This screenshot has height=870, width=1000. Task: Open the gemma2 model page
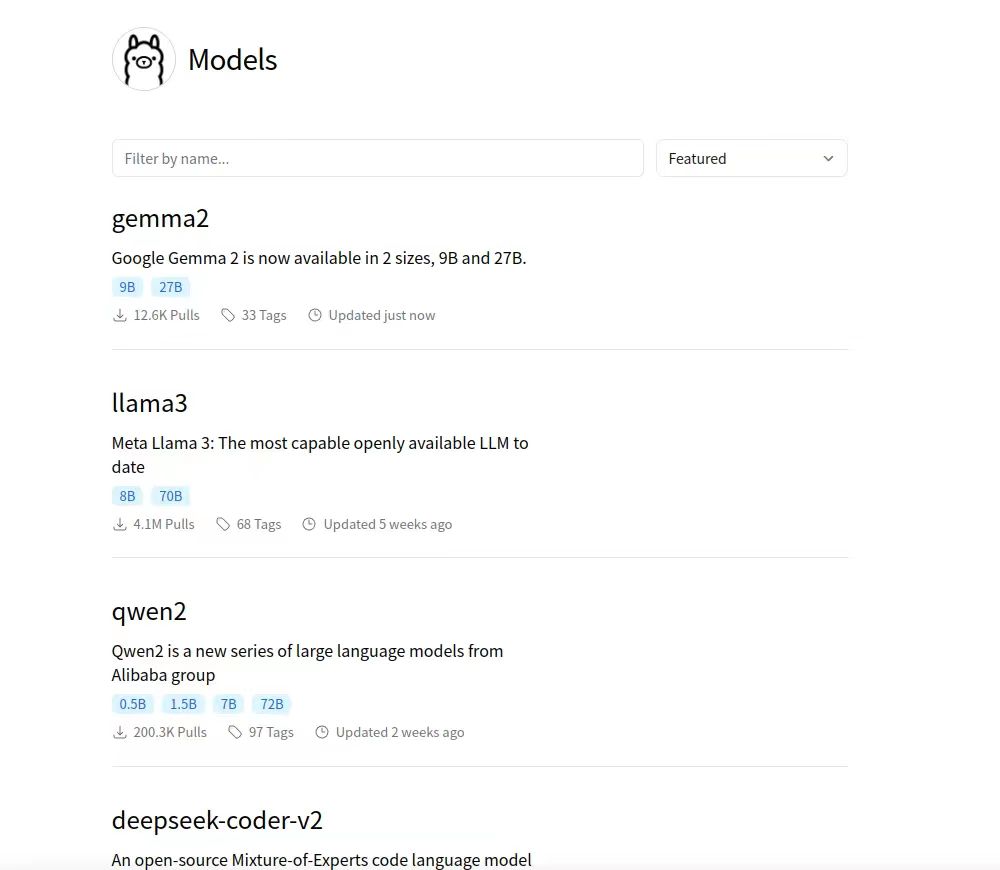160,219
